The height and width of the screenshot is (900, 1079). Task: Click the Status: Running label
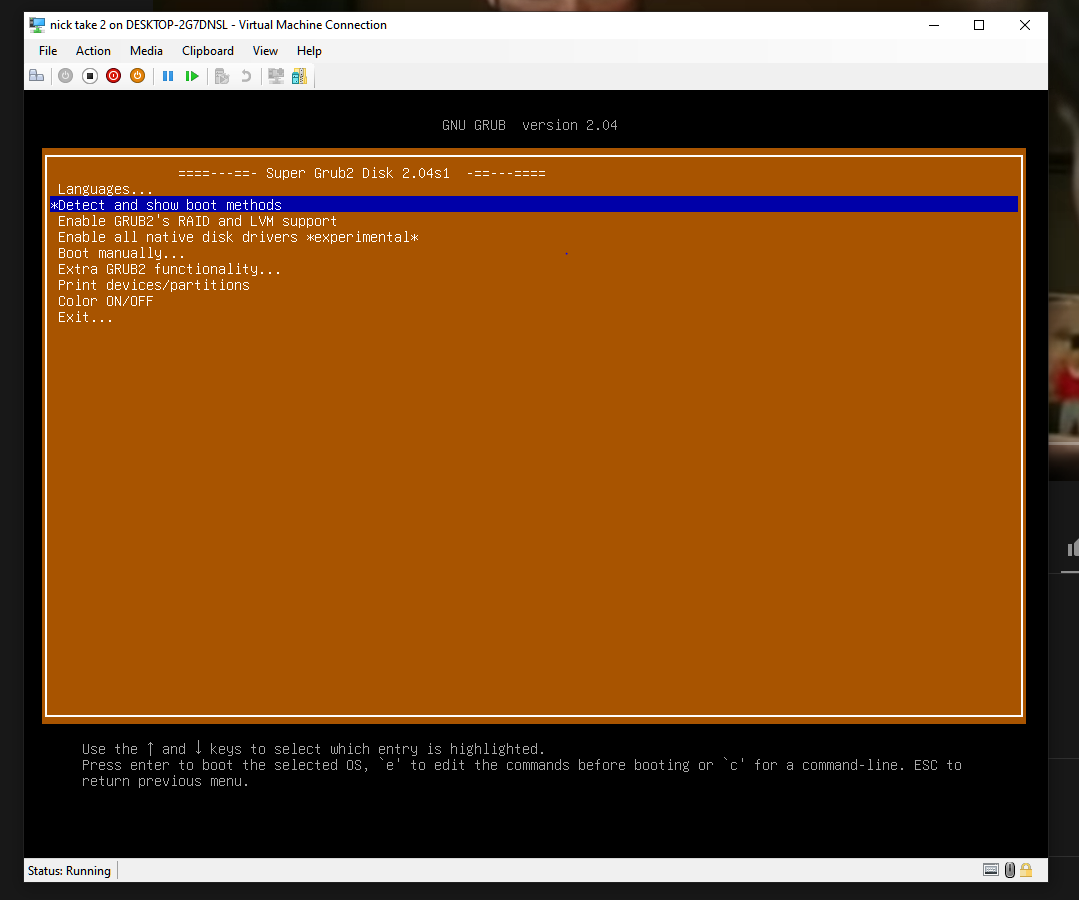coord(69,870)
